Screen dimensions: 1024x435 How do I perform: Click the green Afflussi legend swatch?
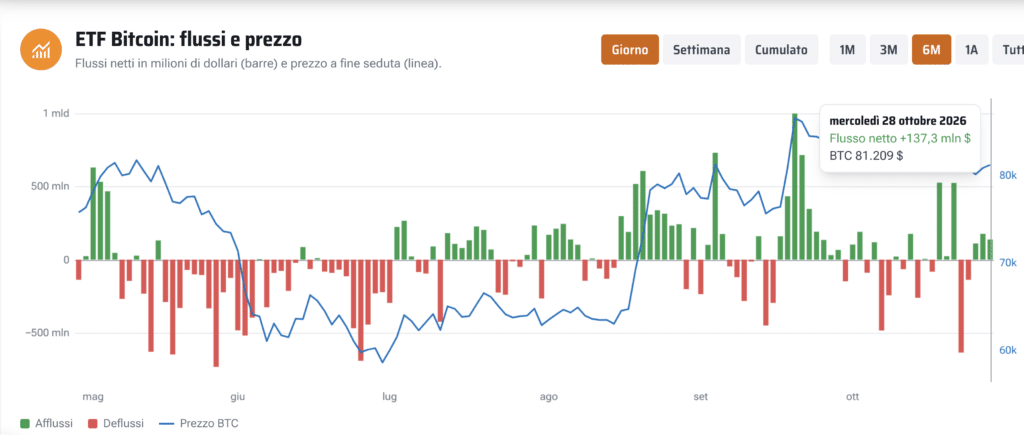pyautogui.click(x=25, y=423)
